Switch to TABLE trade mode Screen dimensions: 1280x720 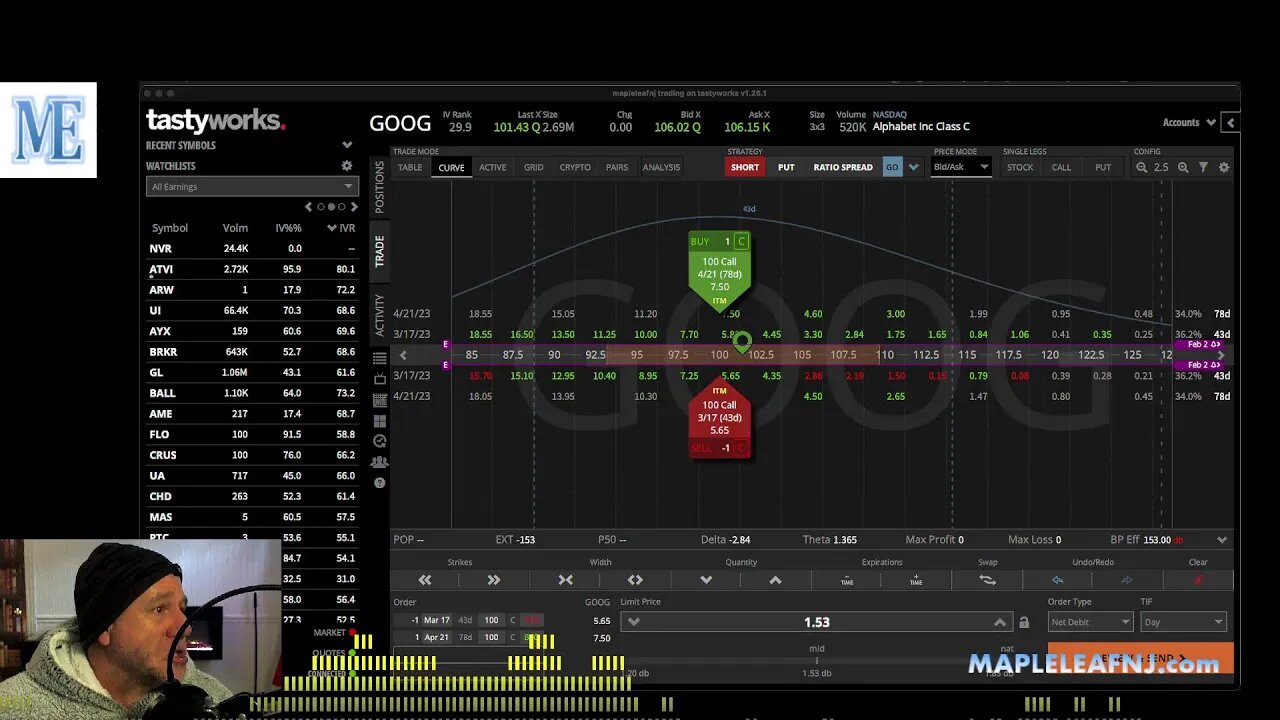click(410, 167)
